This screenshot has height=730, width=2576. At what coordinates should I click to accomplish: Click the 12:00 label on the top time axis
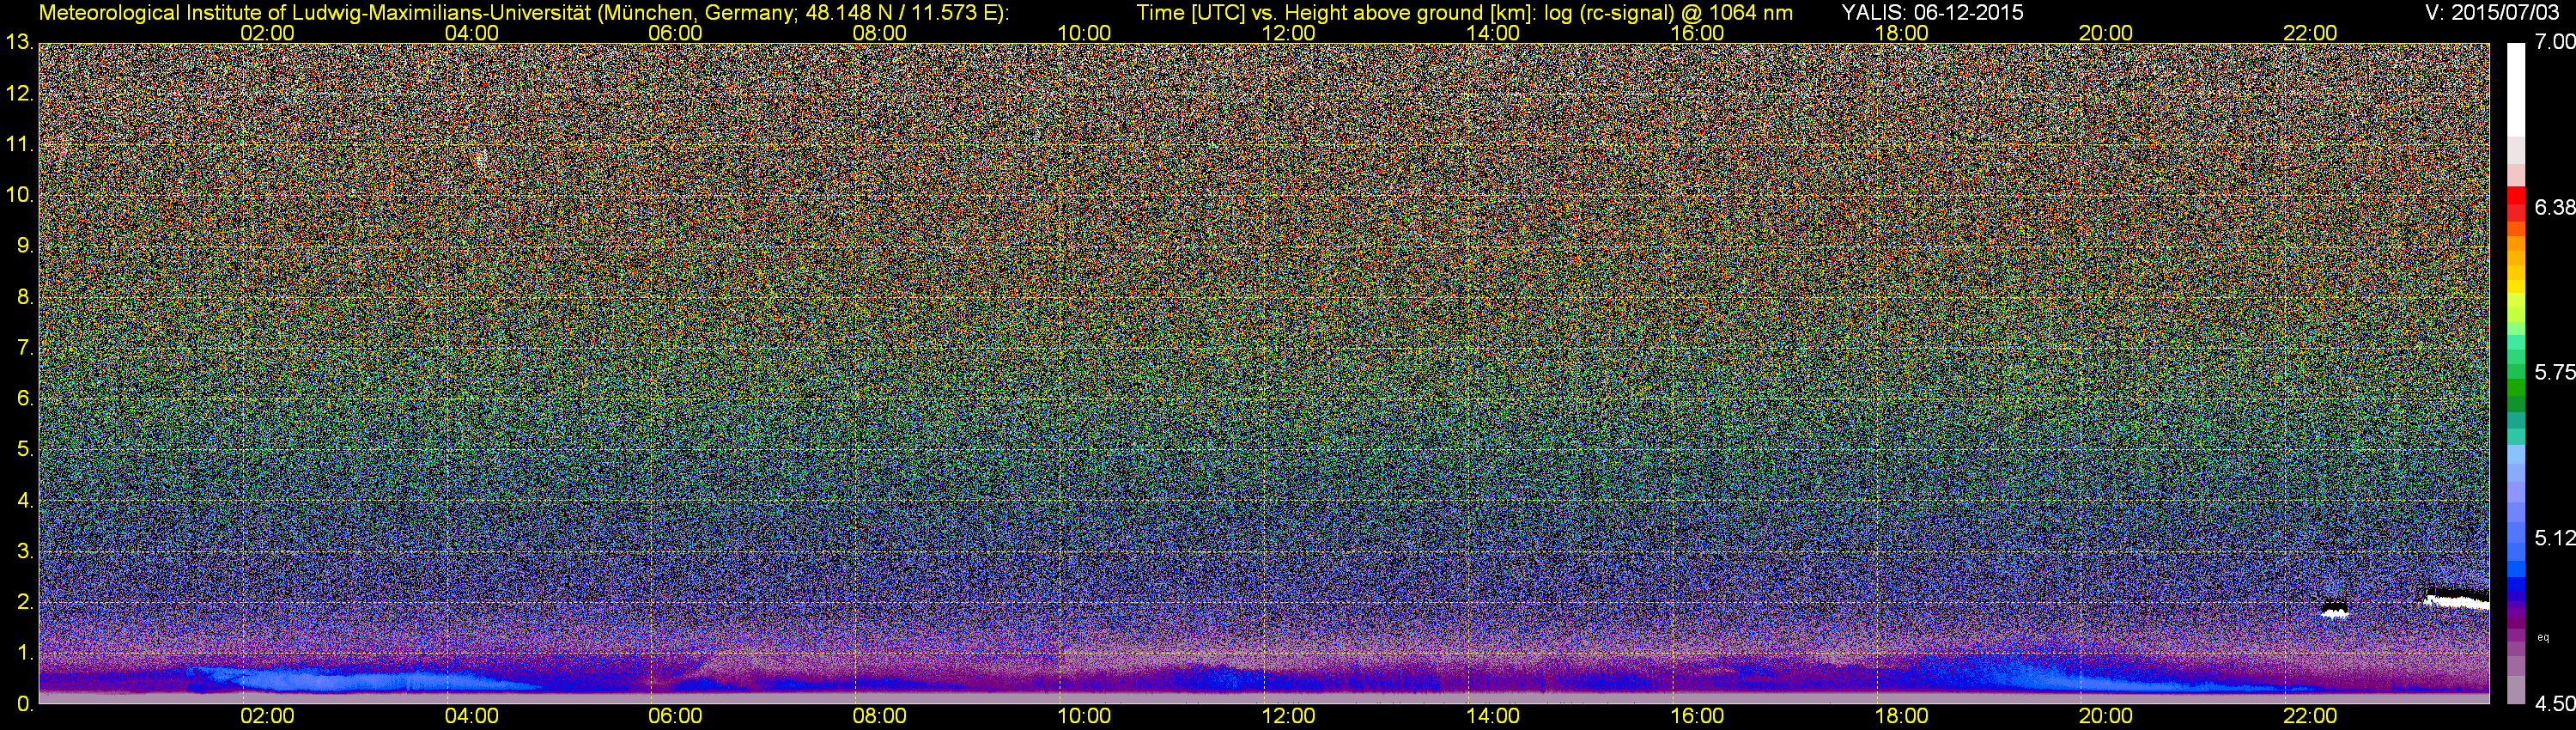coord(1289,33)
